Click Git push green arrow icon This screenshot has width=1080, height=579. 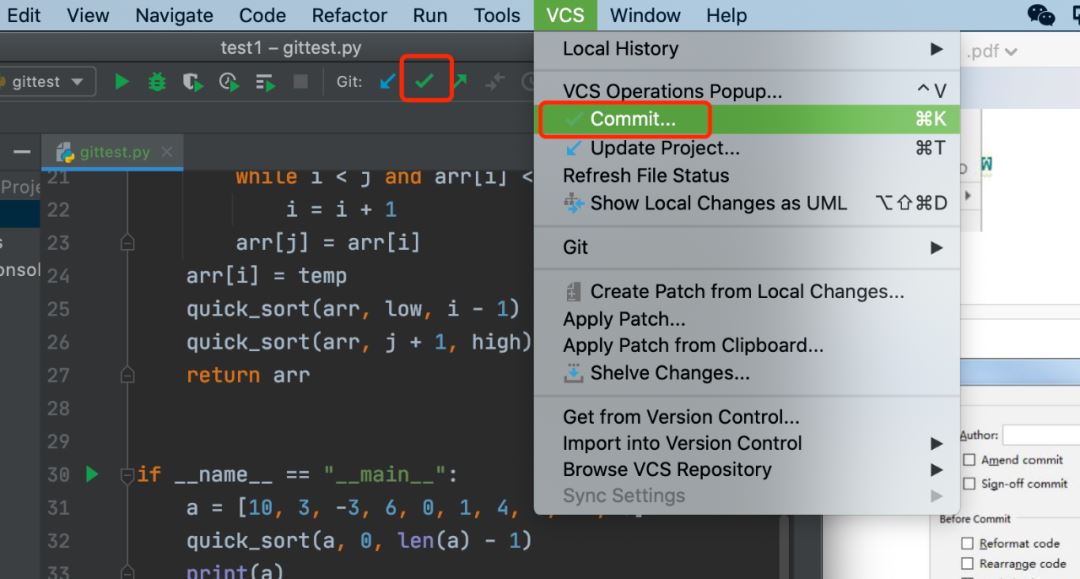(x=460, y=81)
